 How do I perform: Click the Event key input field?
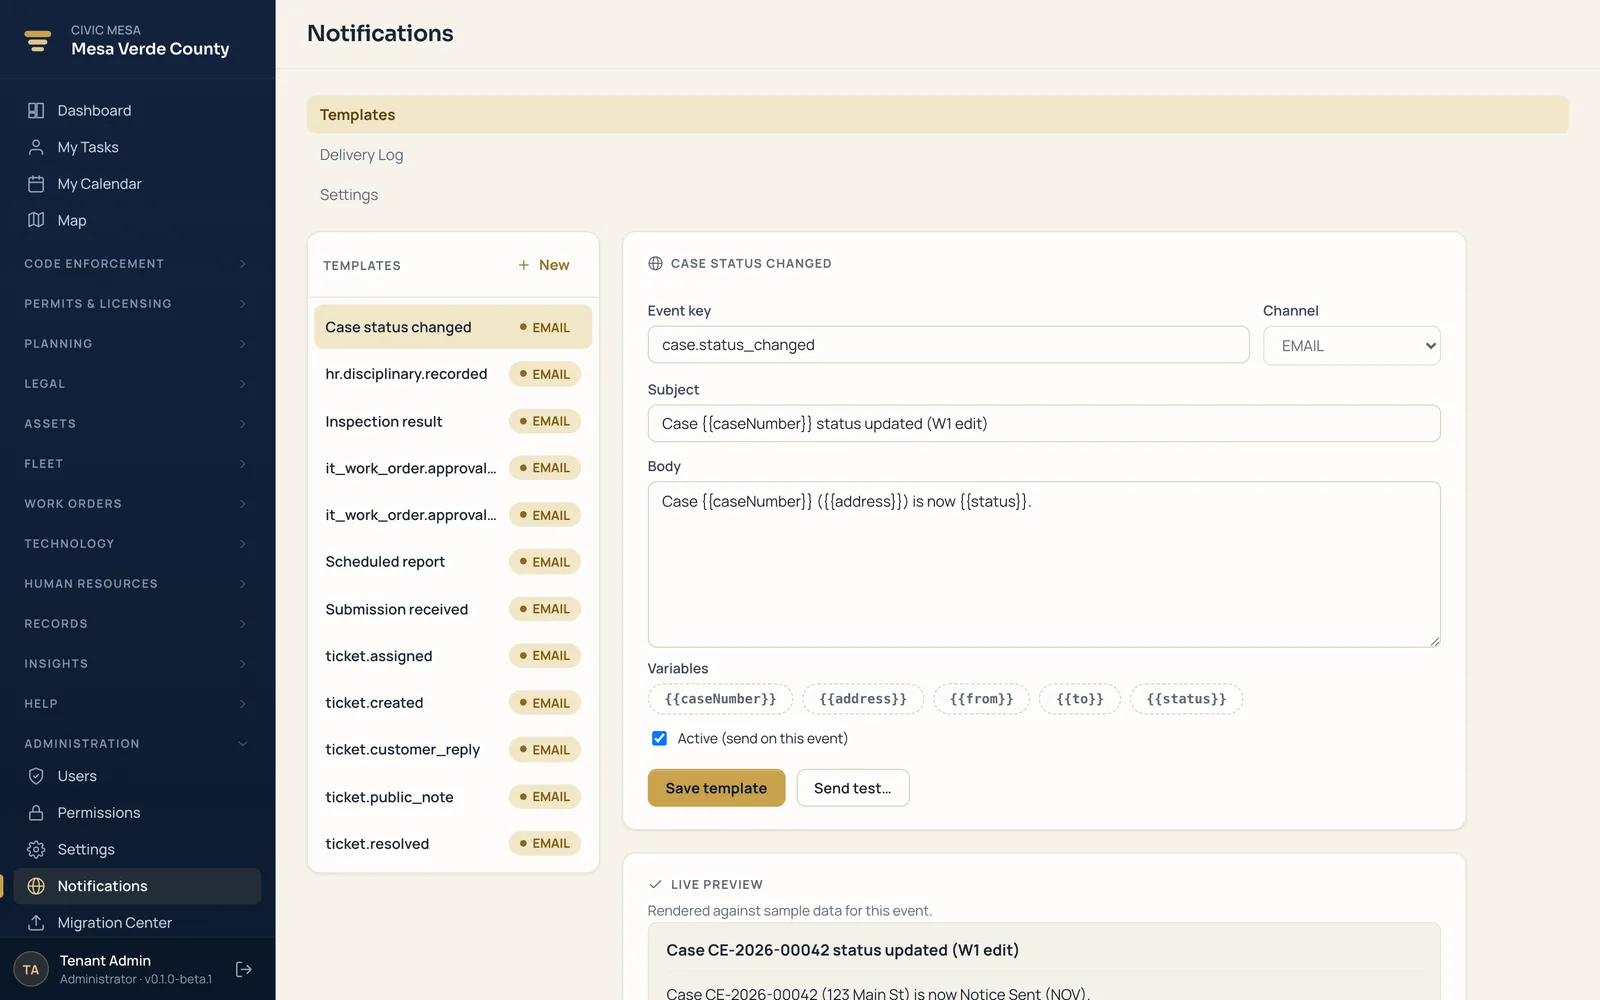coord(948,345)
